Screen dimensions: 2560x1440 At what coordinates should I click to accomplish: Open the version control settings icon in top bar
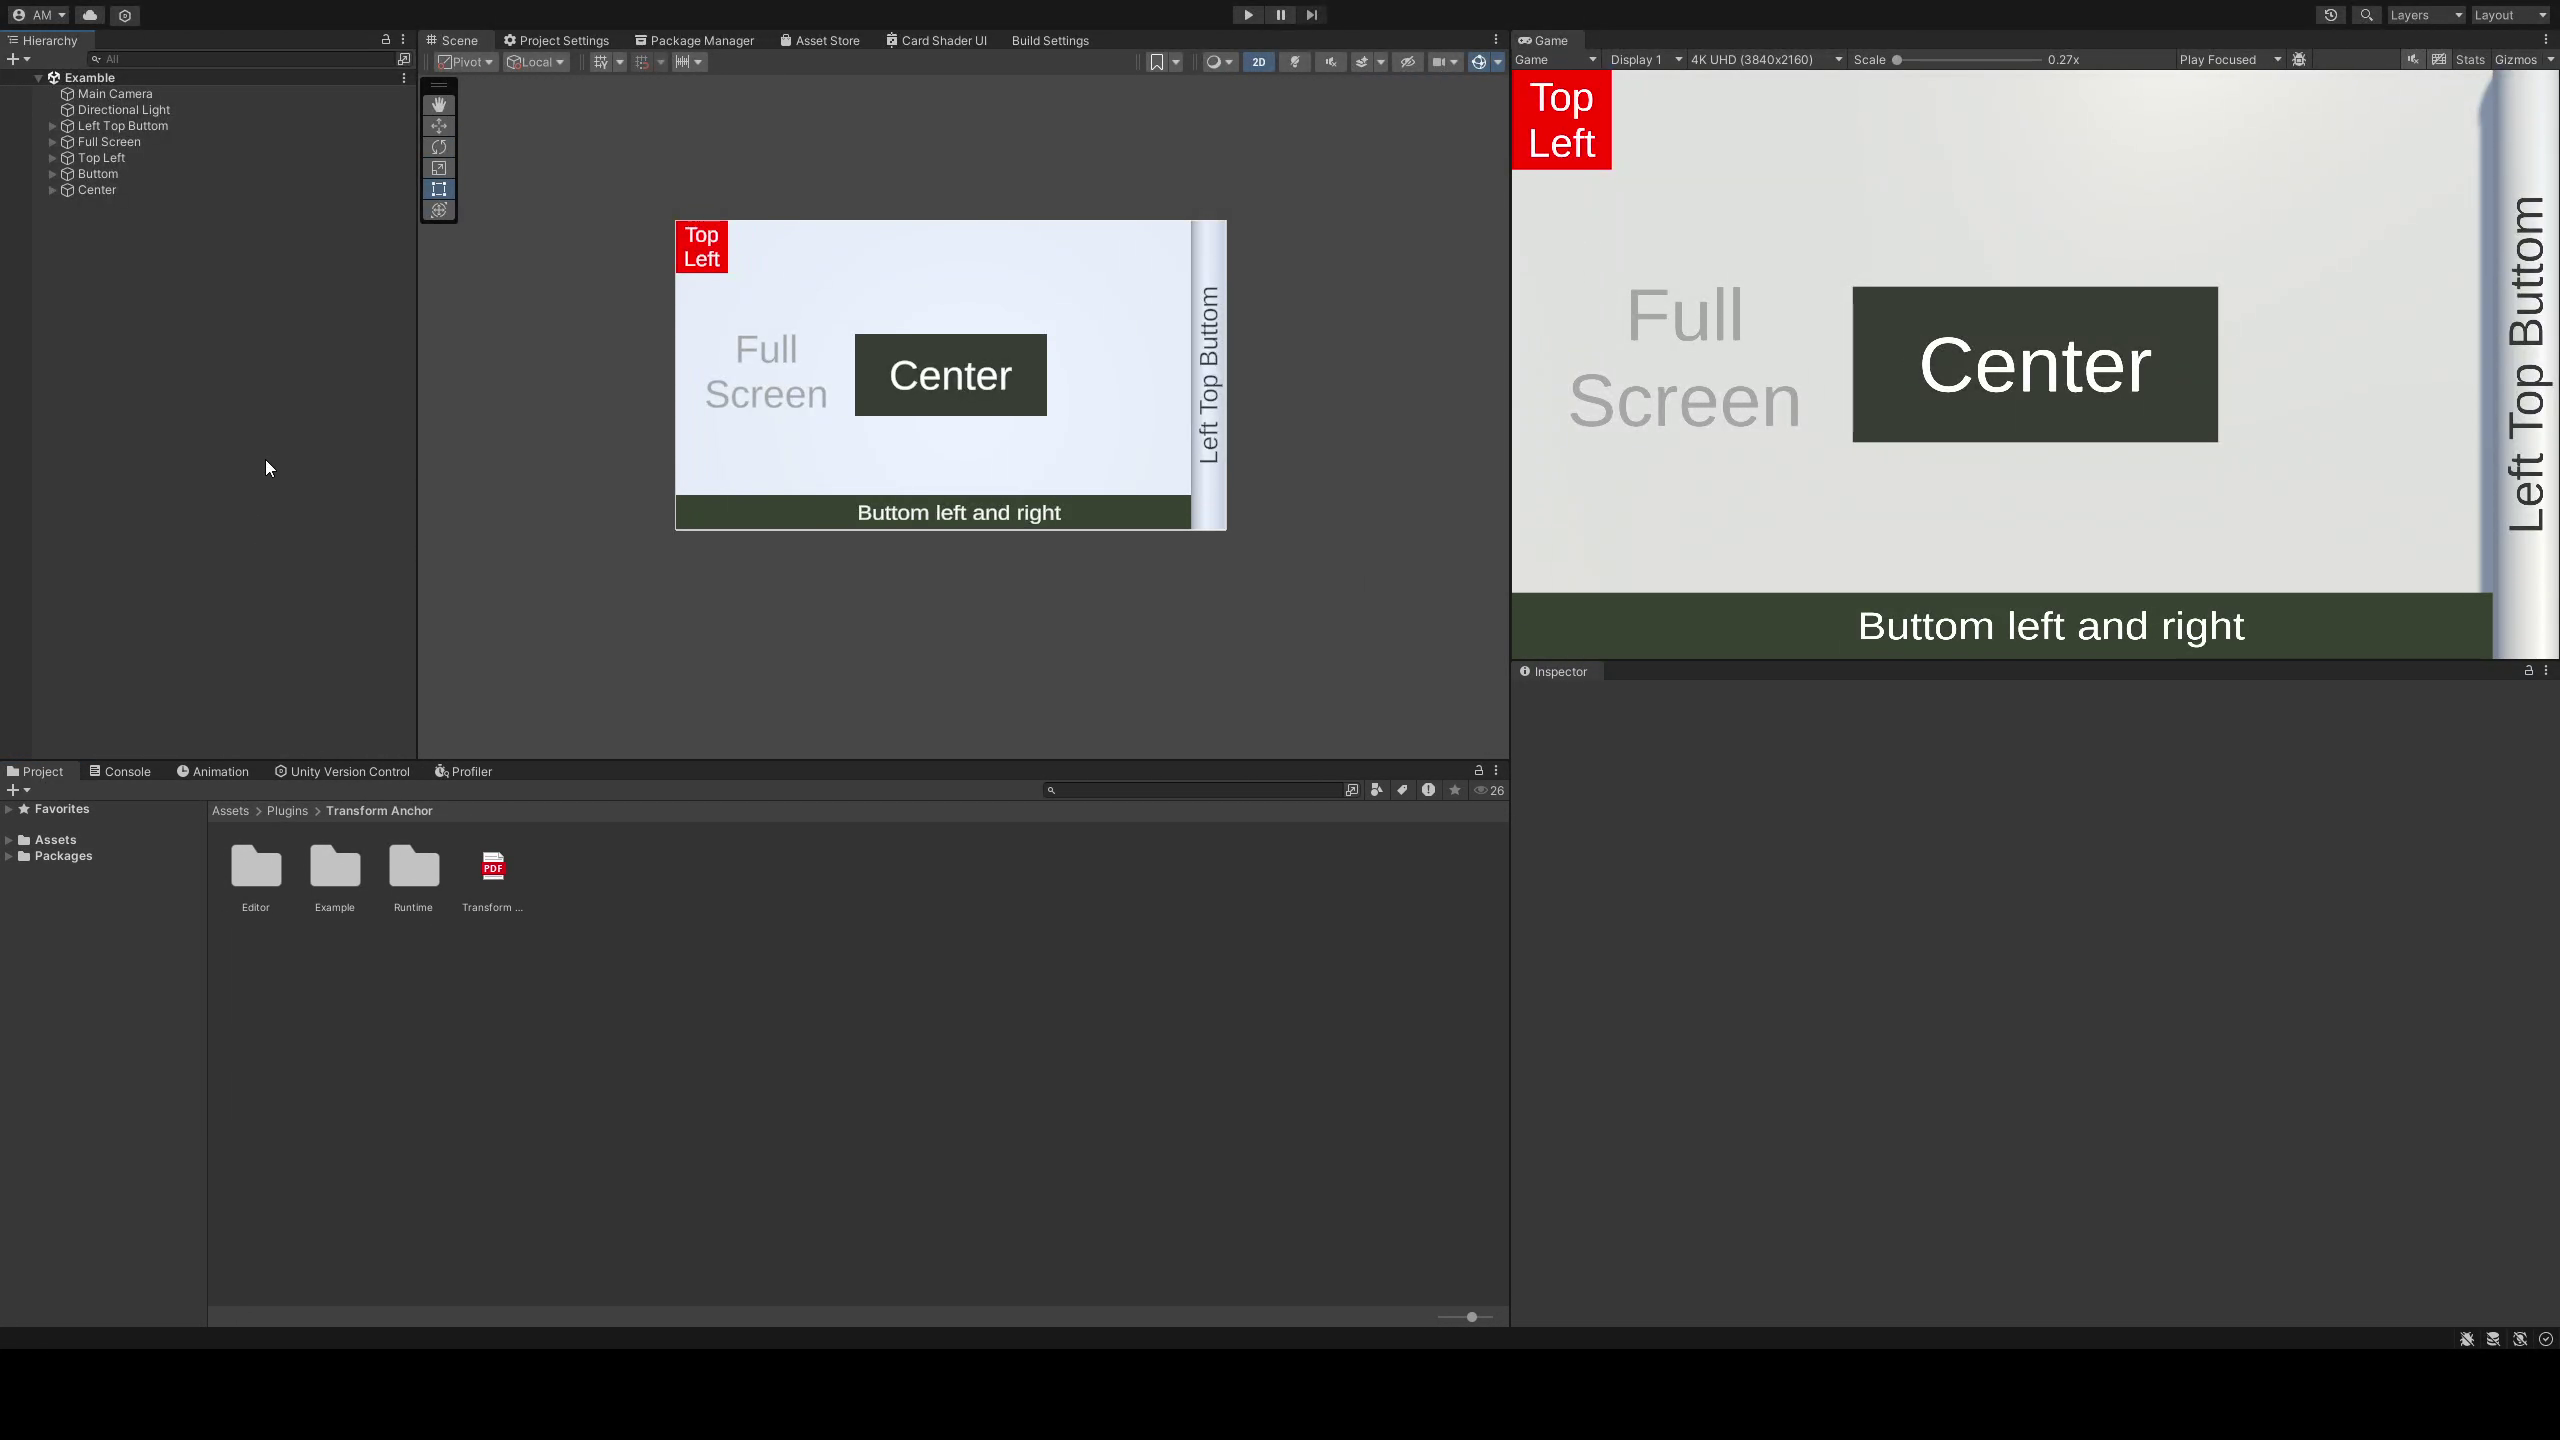pos(125,15)
